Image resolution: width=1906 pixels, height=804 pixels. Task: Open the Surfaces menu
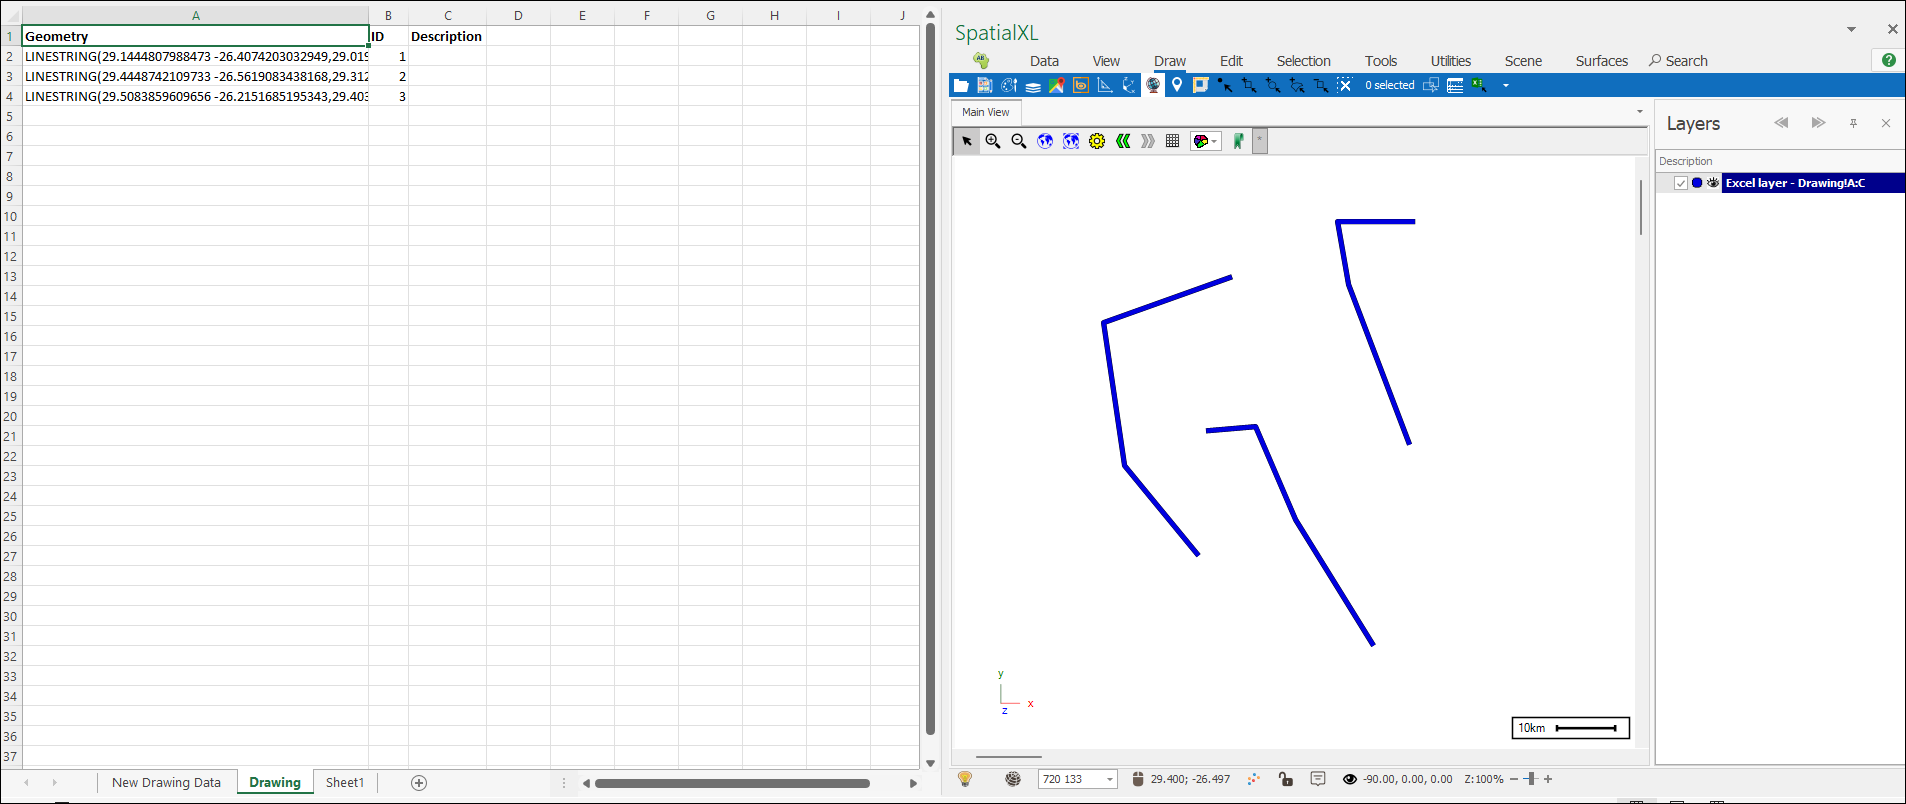click(x=1601, y=61)
